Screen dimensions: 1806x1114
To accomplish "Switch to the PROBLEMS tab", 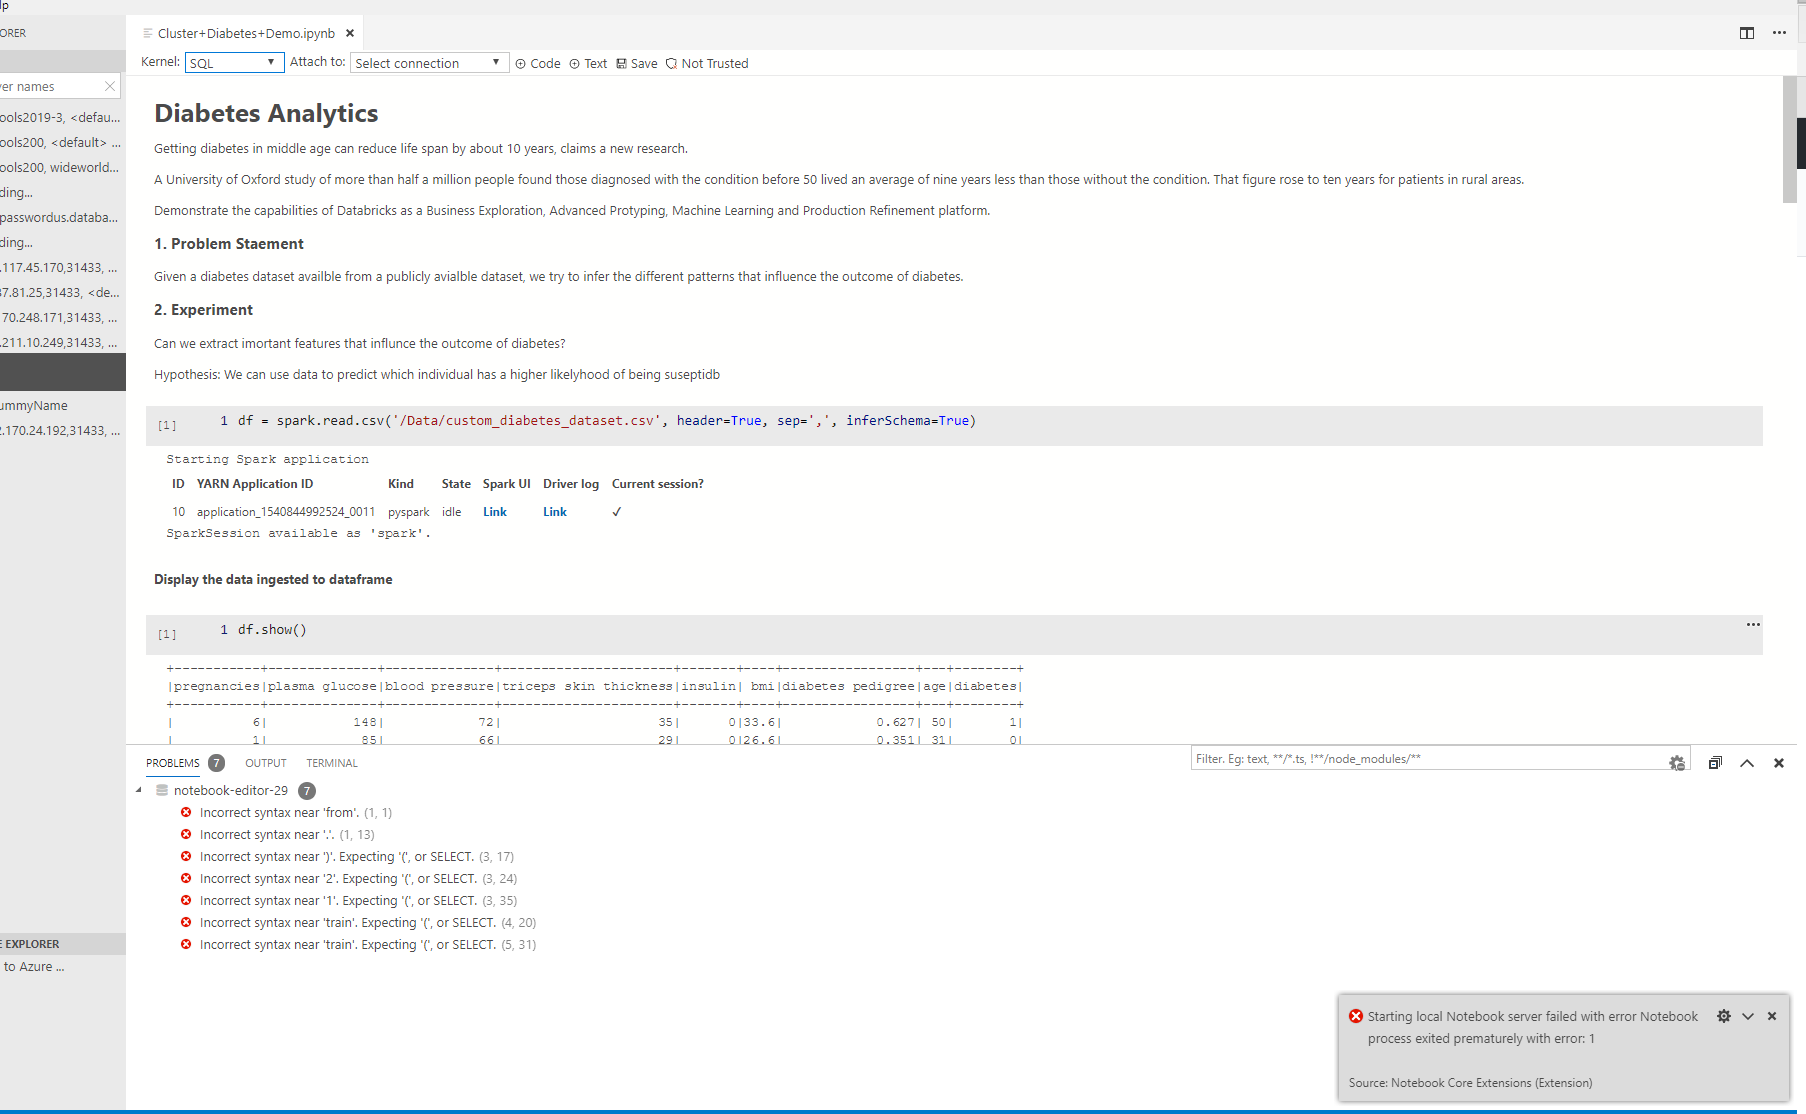I will tap(173, 763).
